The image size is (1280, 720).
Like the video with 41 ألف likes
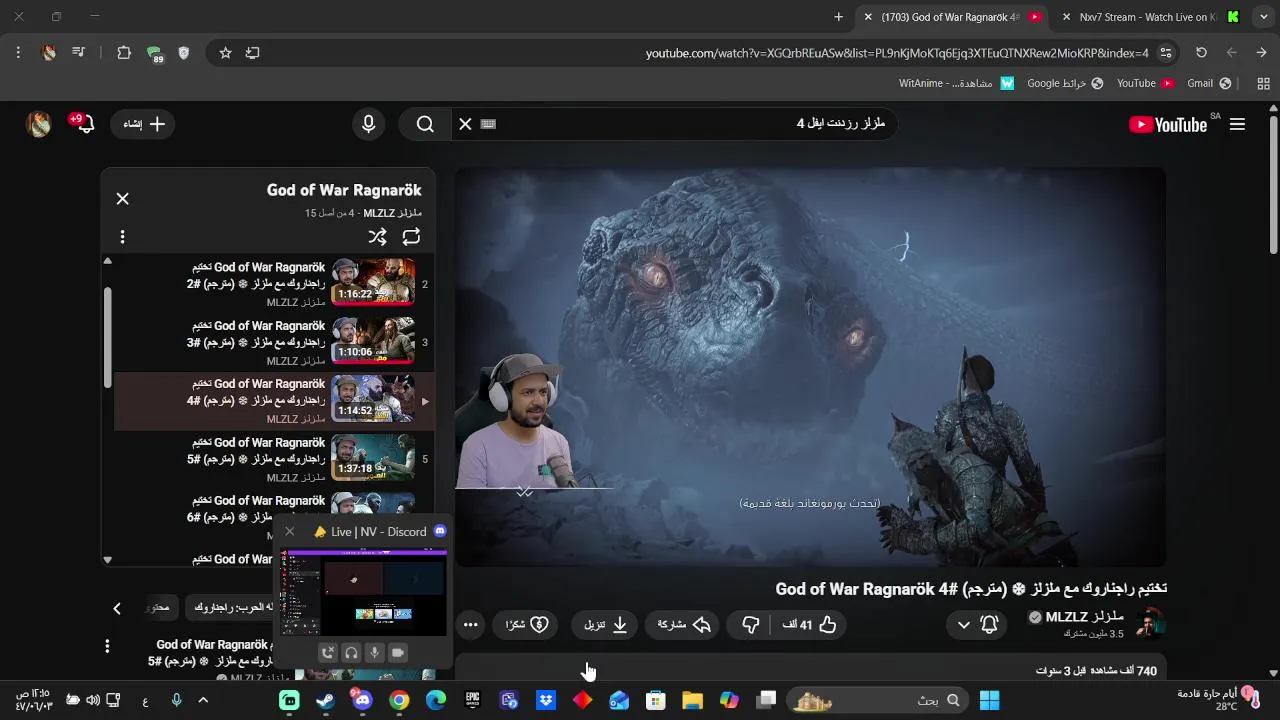(x=808, y=624)
